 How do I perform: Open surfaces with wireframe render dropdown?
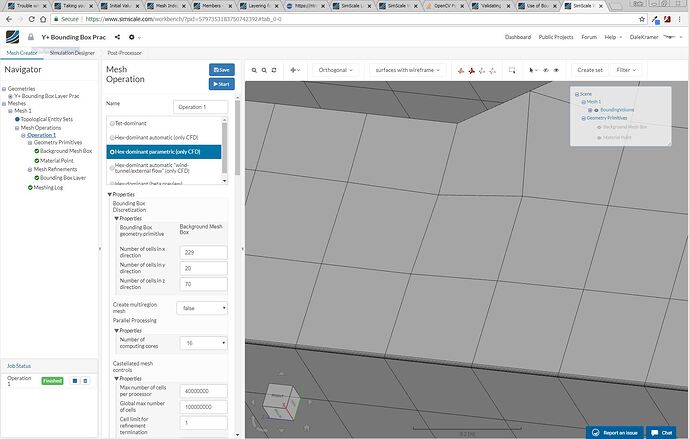coord(407,70)
